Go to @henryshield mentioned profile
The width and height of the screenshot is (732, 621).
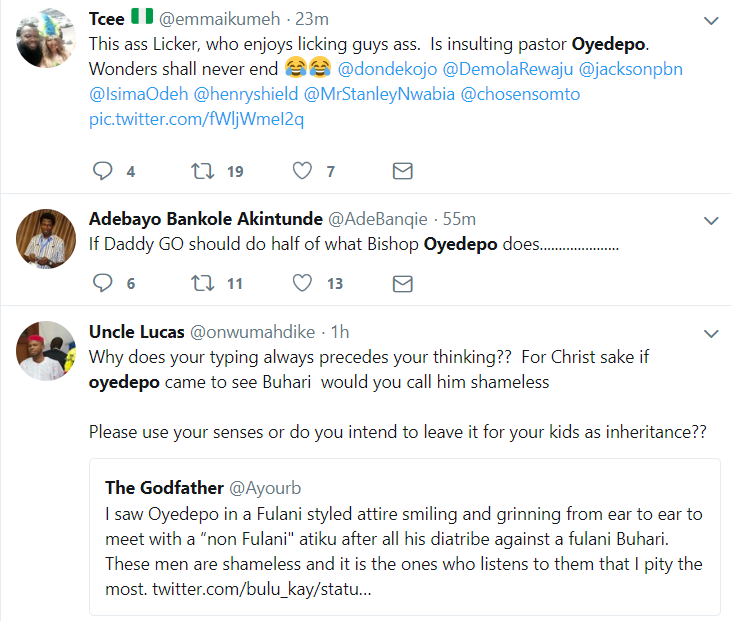[x=246, y=94]
